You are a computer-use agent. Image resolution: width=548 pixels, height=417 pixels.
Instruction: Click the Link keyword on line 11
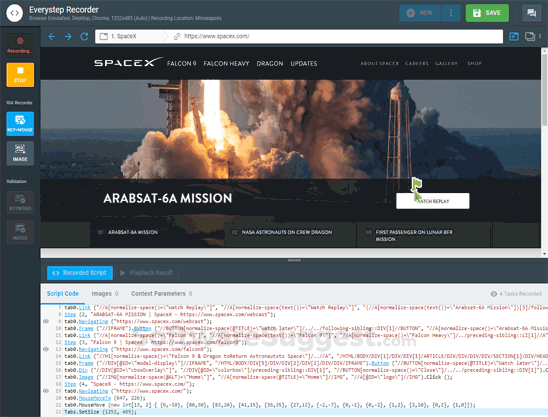[x=85, y=336]
